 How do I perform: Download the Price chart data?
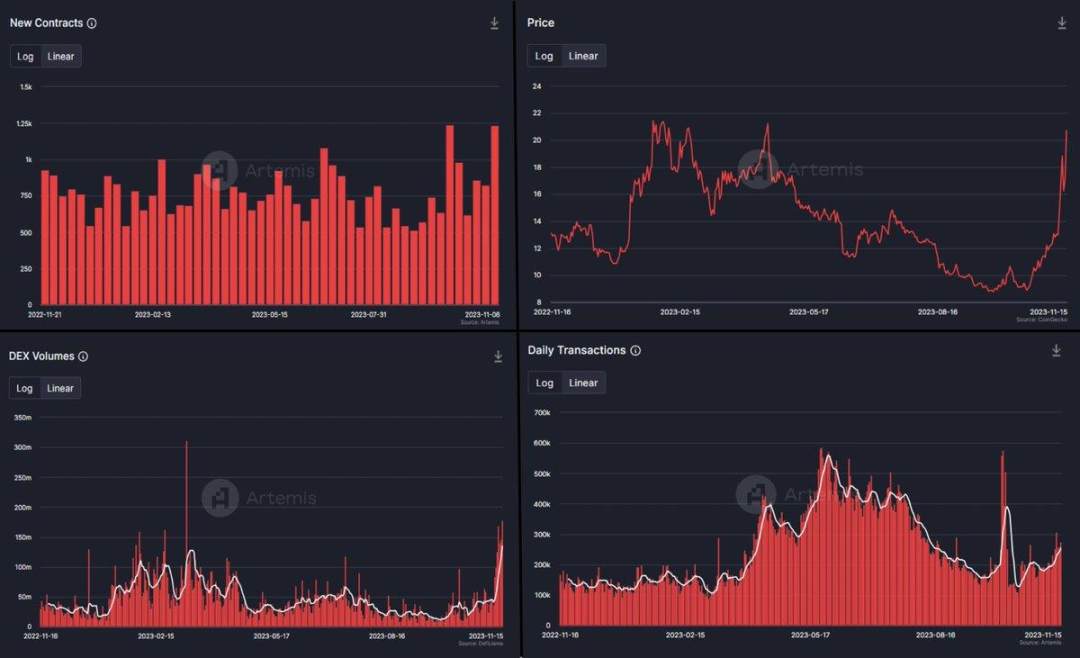[x=1061, y=23]
